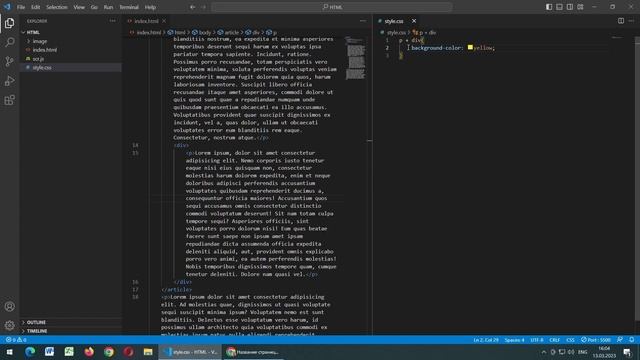Open the File menu

(x=21, y=7)
